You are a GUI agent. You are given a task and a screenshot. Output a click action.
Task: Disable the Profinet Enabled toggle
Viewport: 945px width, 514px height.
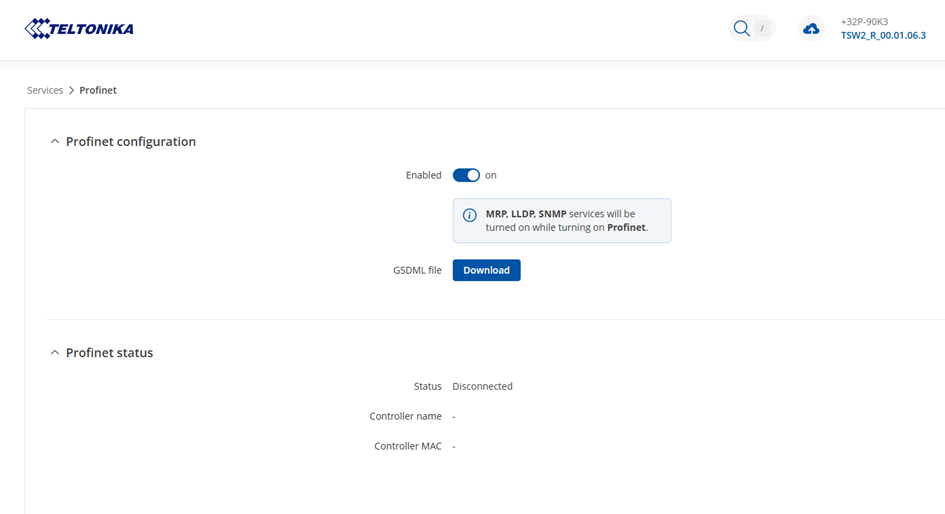tap(466, 175)
